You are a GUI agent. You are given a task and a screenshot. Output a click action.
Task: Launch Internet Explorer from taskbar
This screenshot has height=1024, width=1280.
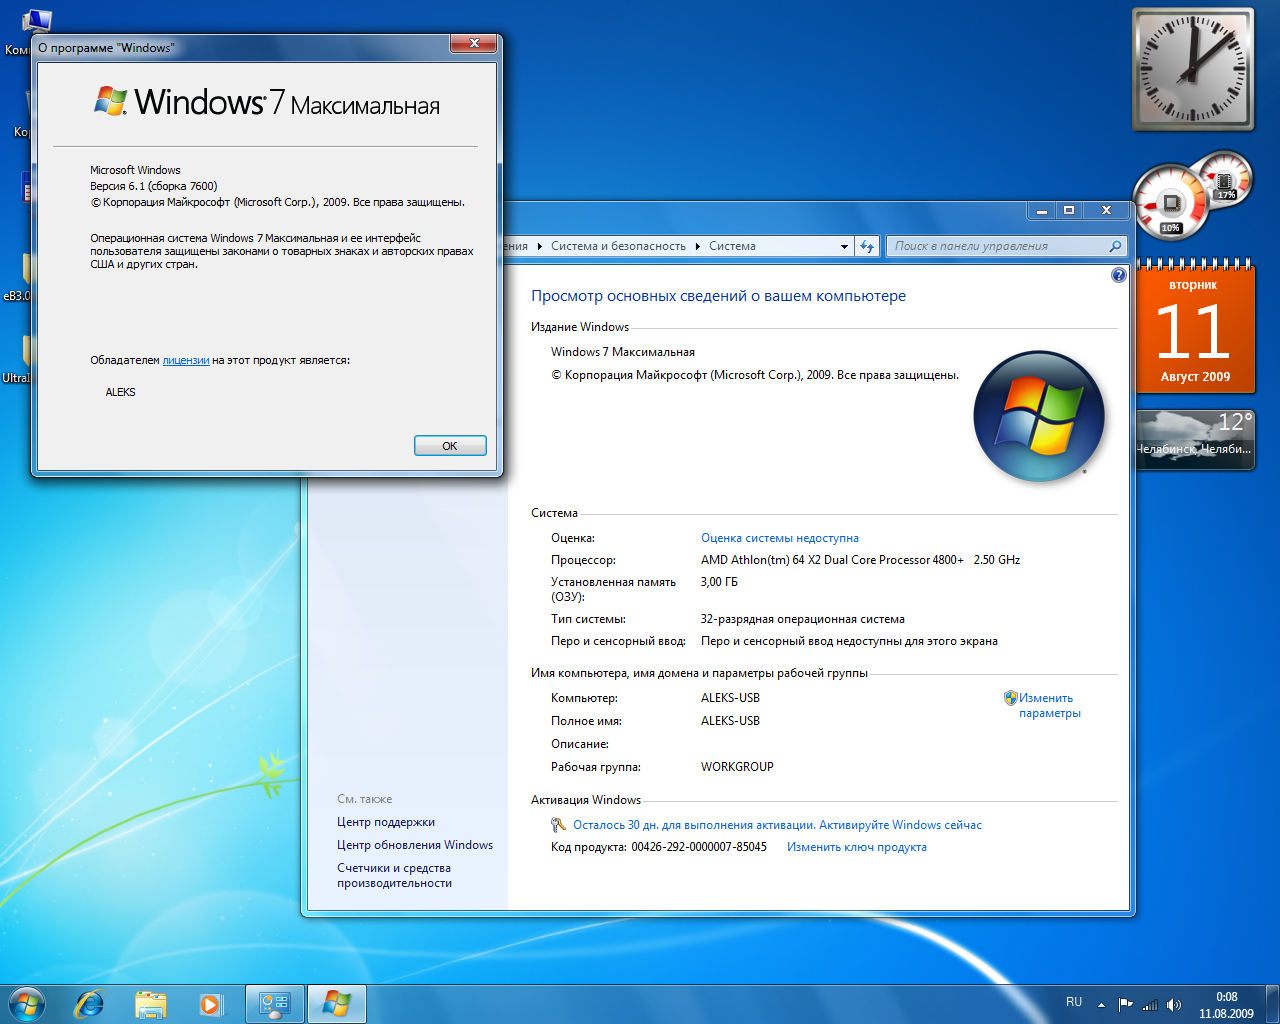(x=90, y=1004)
